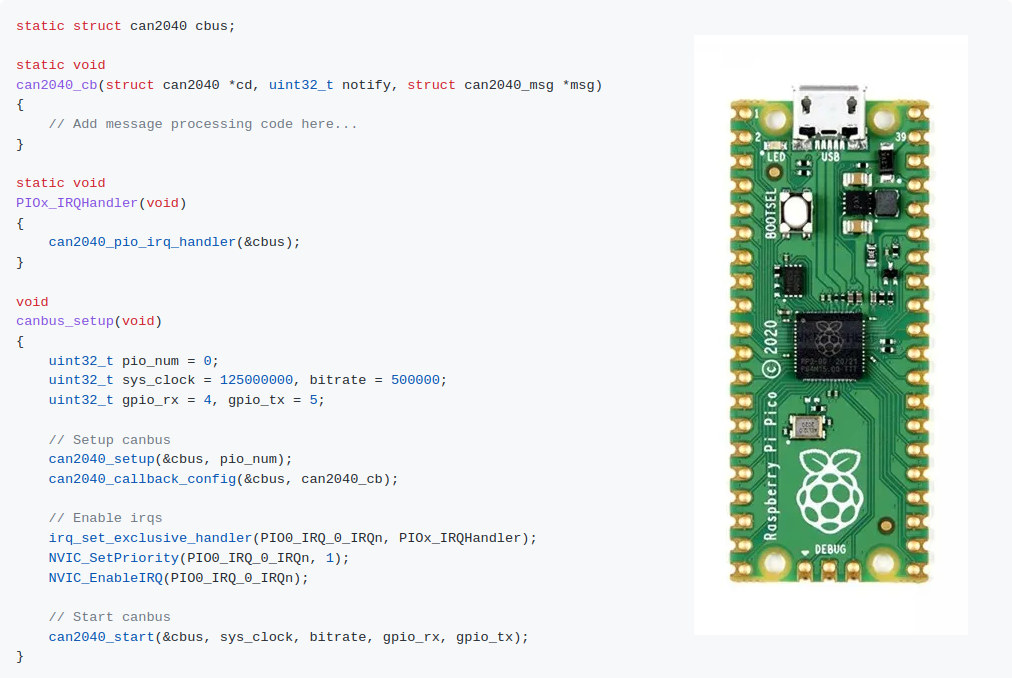The width and height of the screenshot is (1012, 678).
Task: Click the call 'NVIC_SetPriority(PIO0_IRQ_0_IRQn, 1);'
Action: 199,558
